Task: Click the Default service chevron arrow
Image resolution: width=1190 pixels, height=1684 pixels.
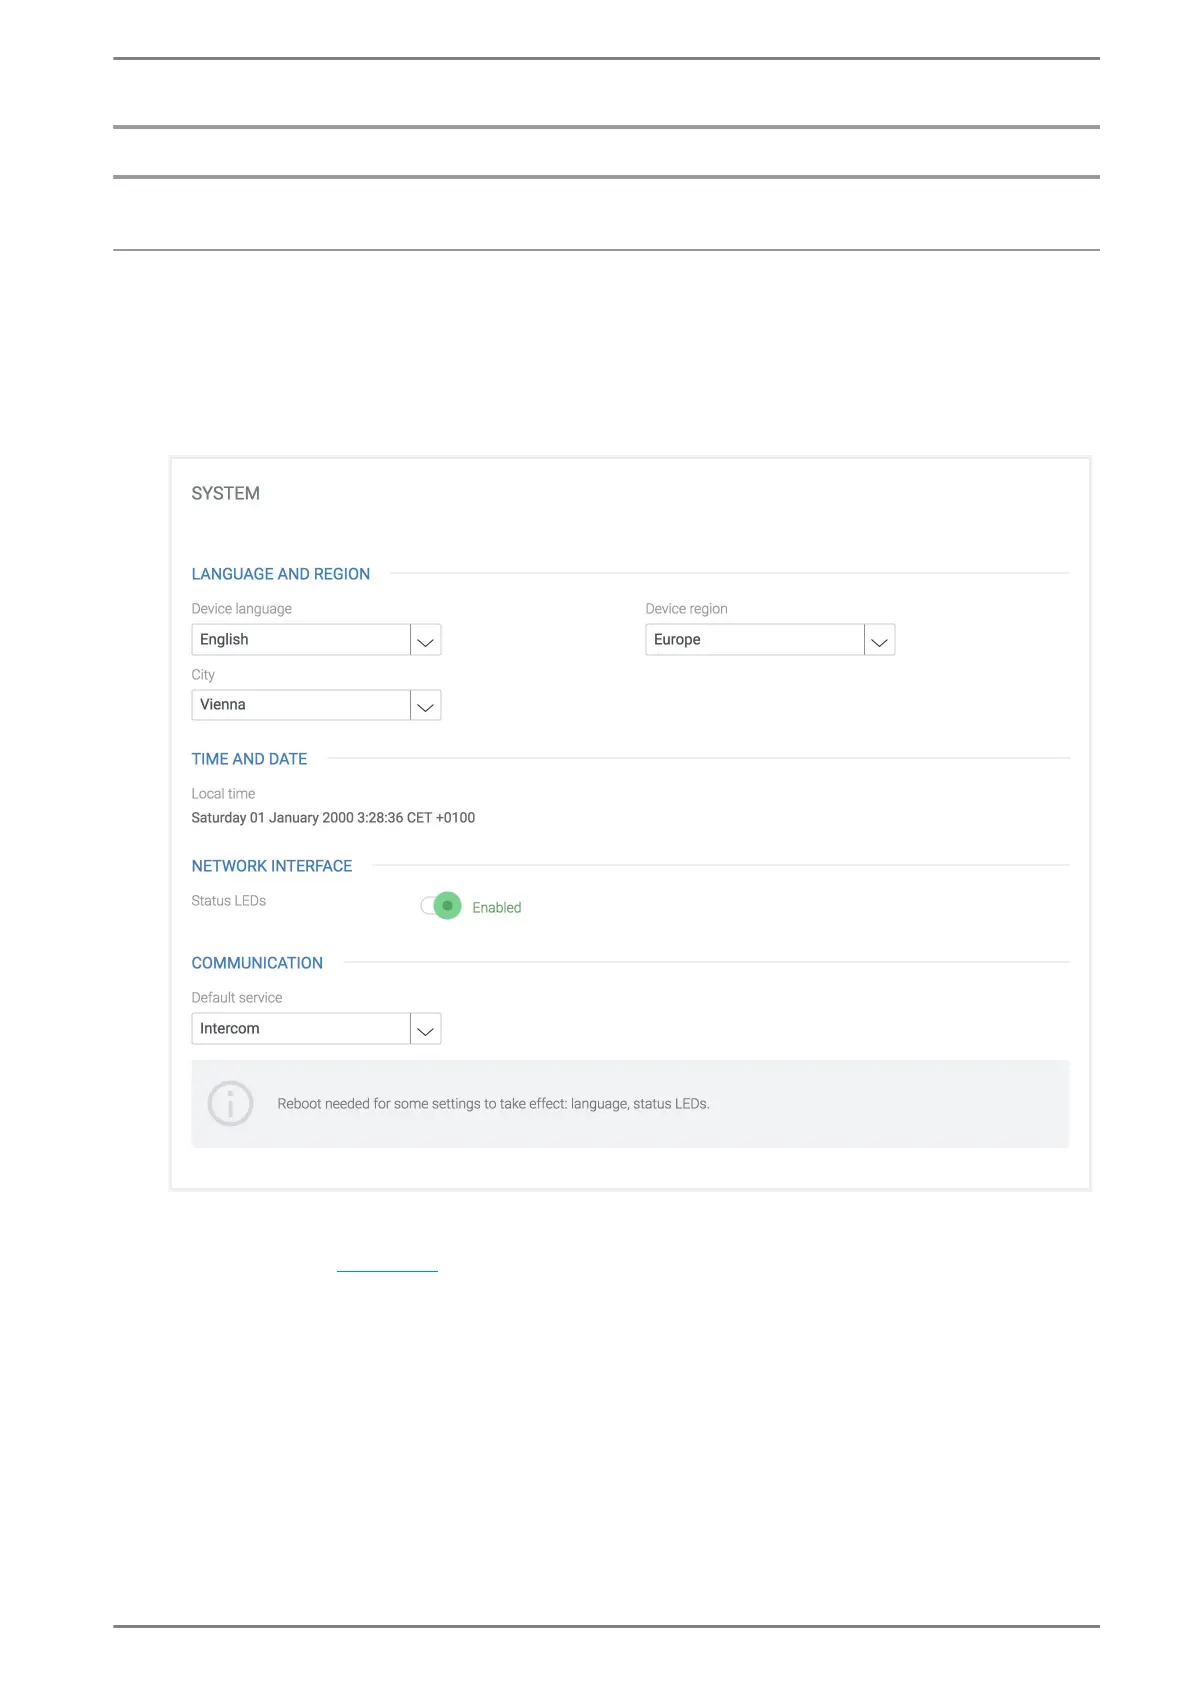Action: point(426,1030)
